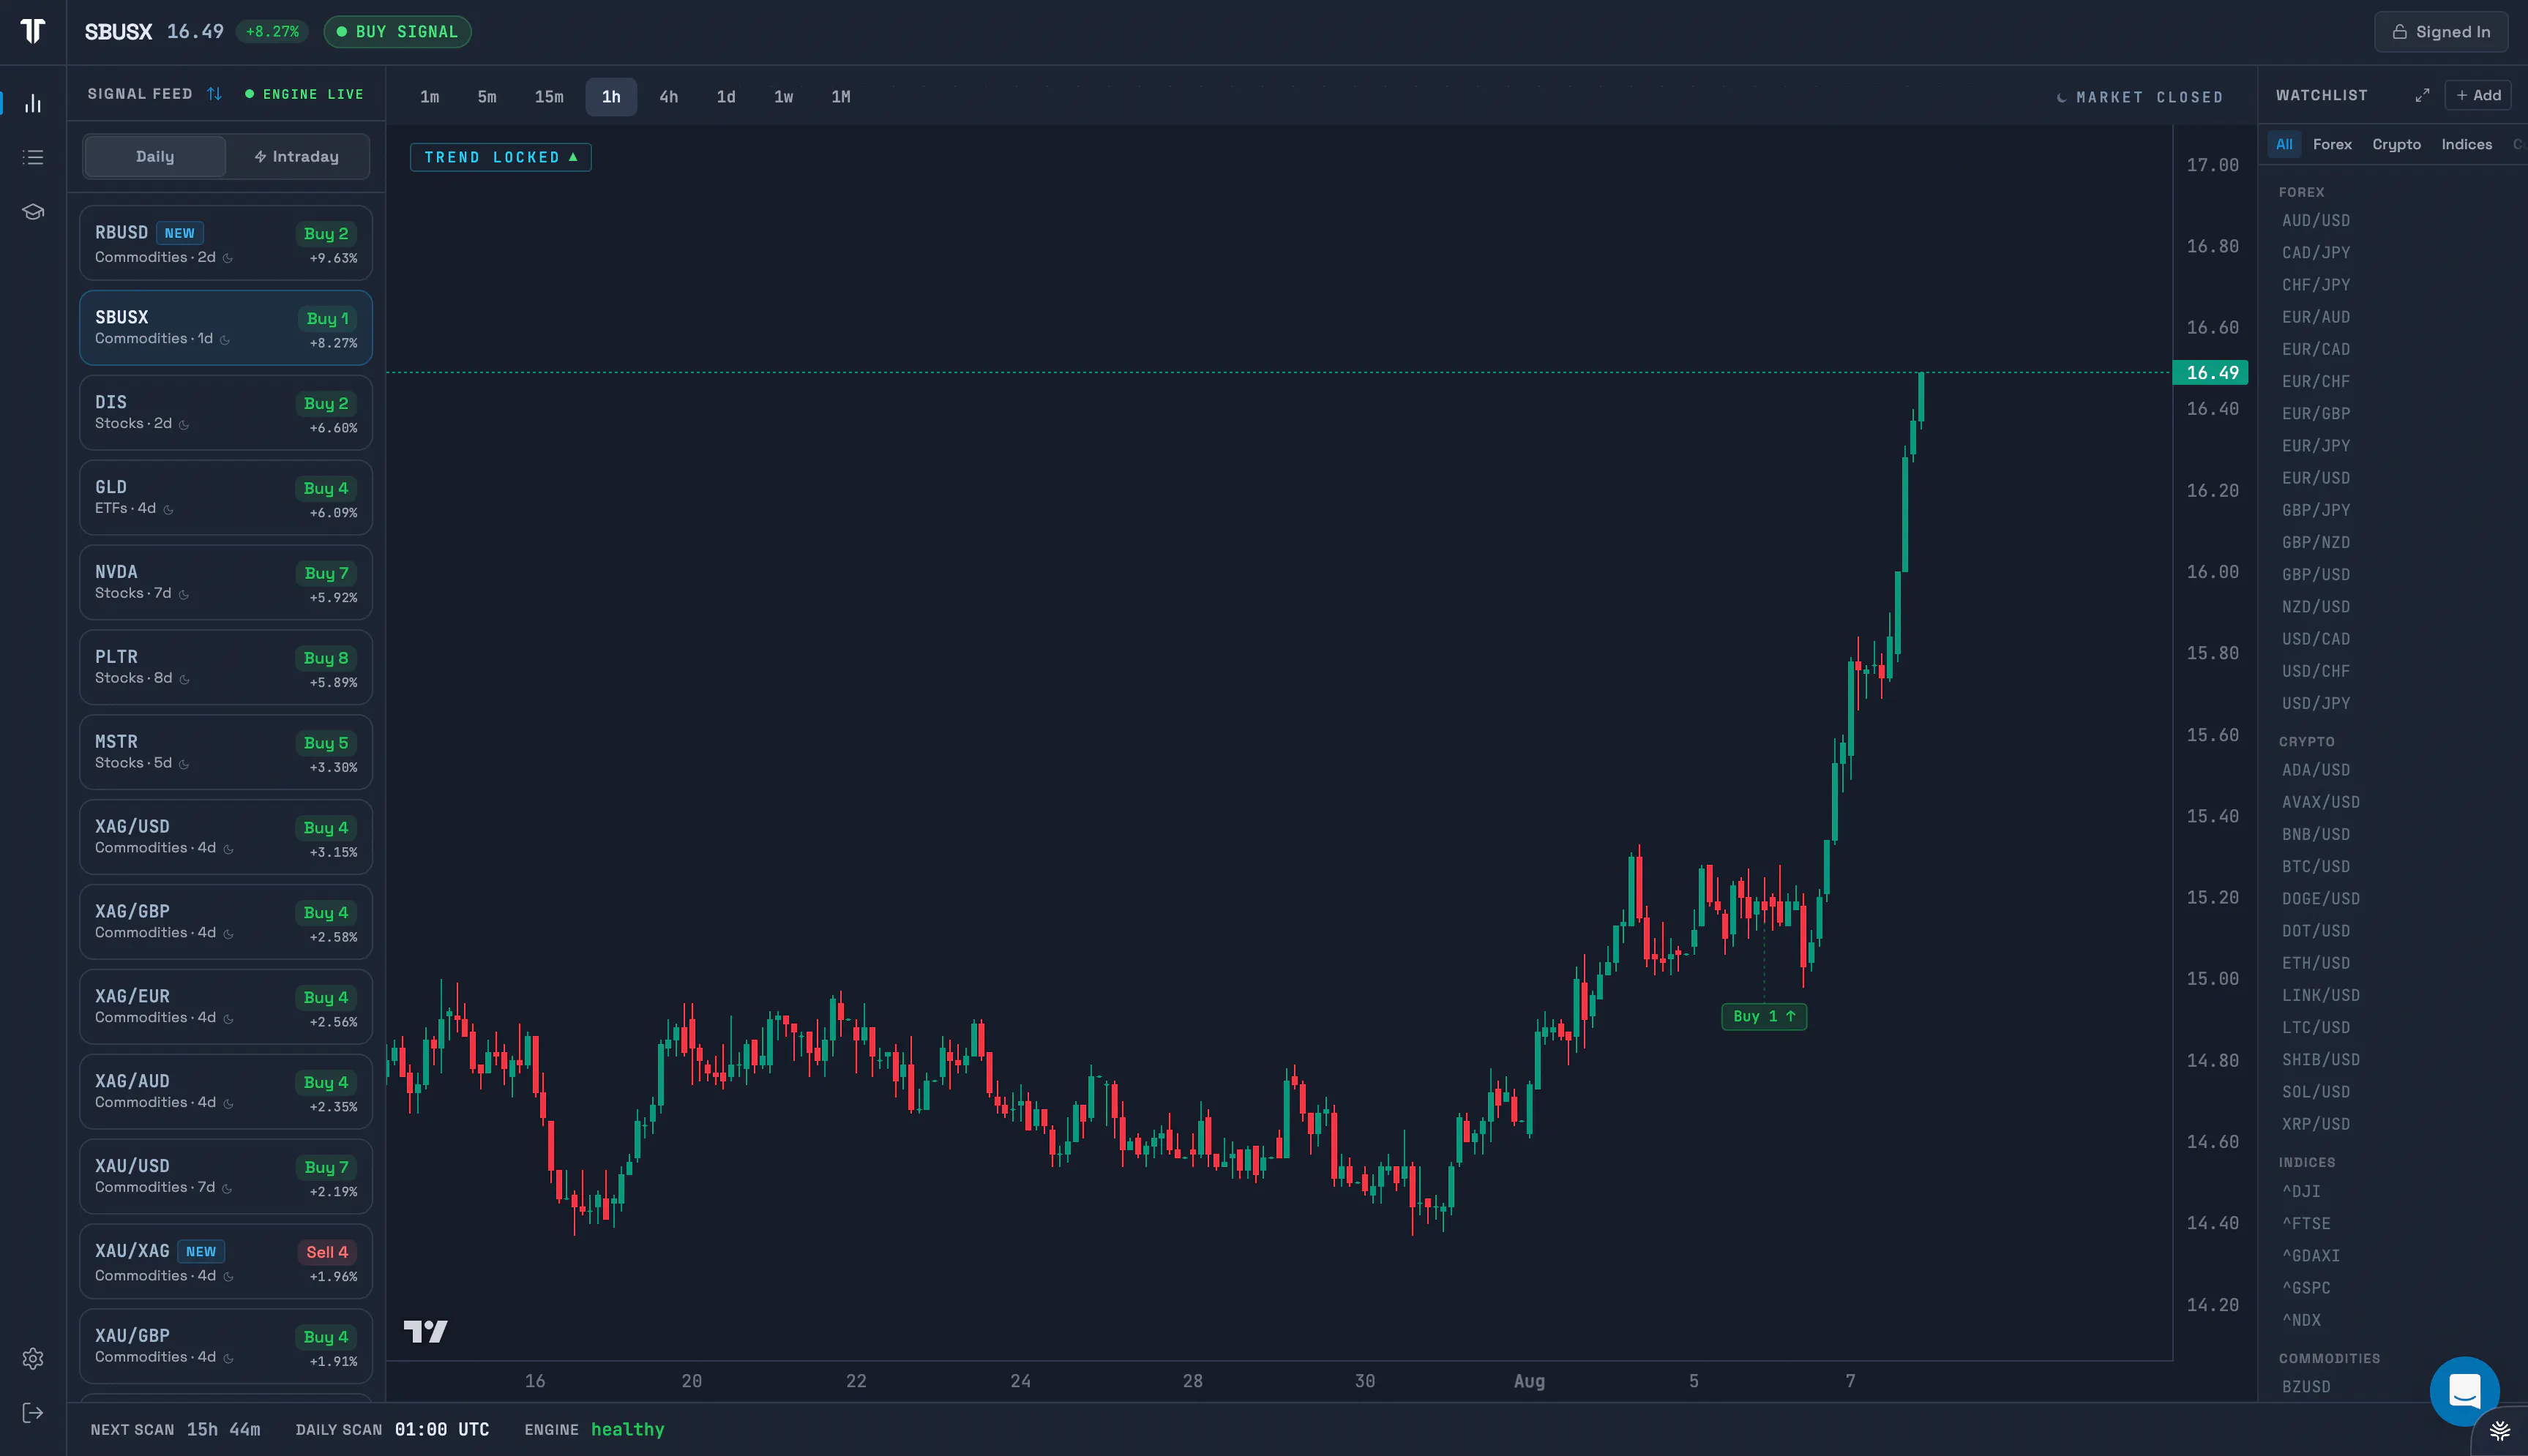Select the 15m timeframe
The height and width of the screenshot is (1456, 2528).
[549, 97]
